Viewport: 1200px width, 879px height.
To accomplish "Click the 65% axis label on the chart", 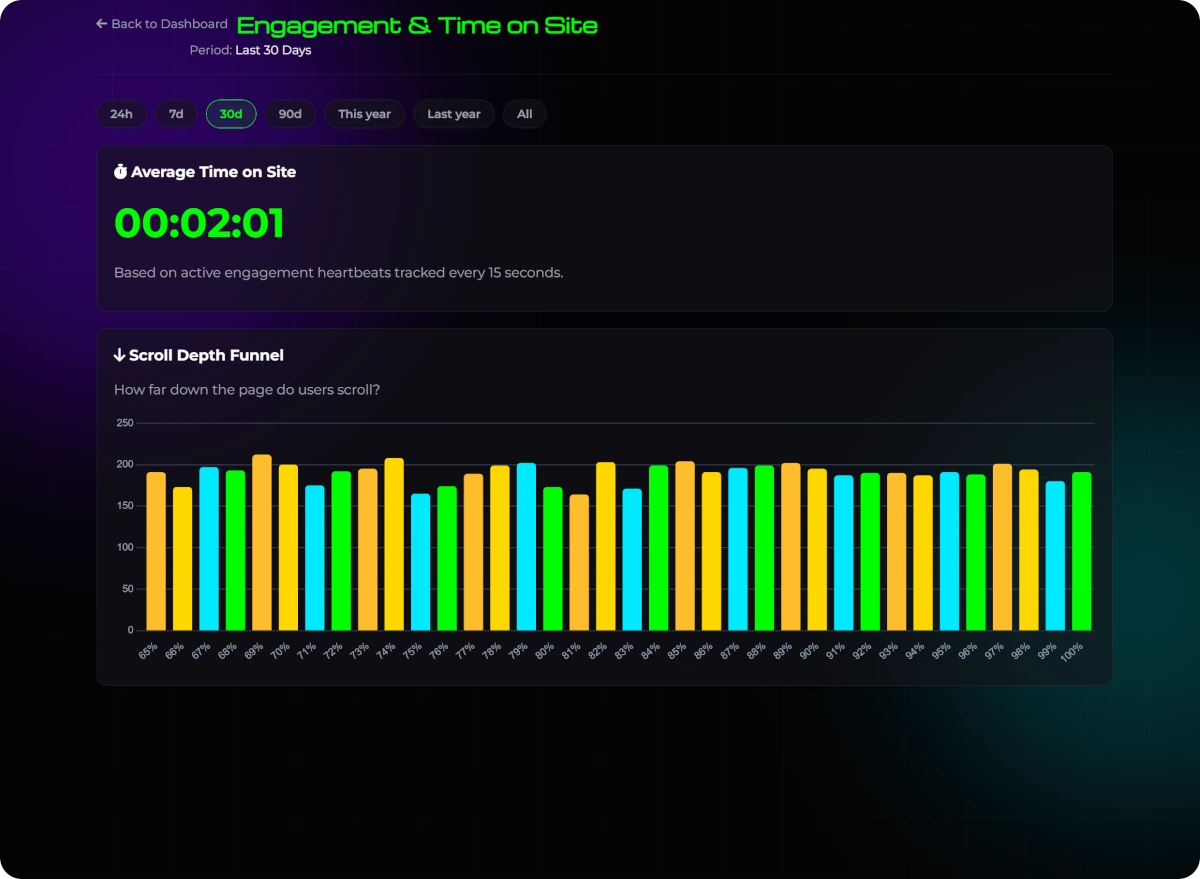I will click(x=149, y=650).
